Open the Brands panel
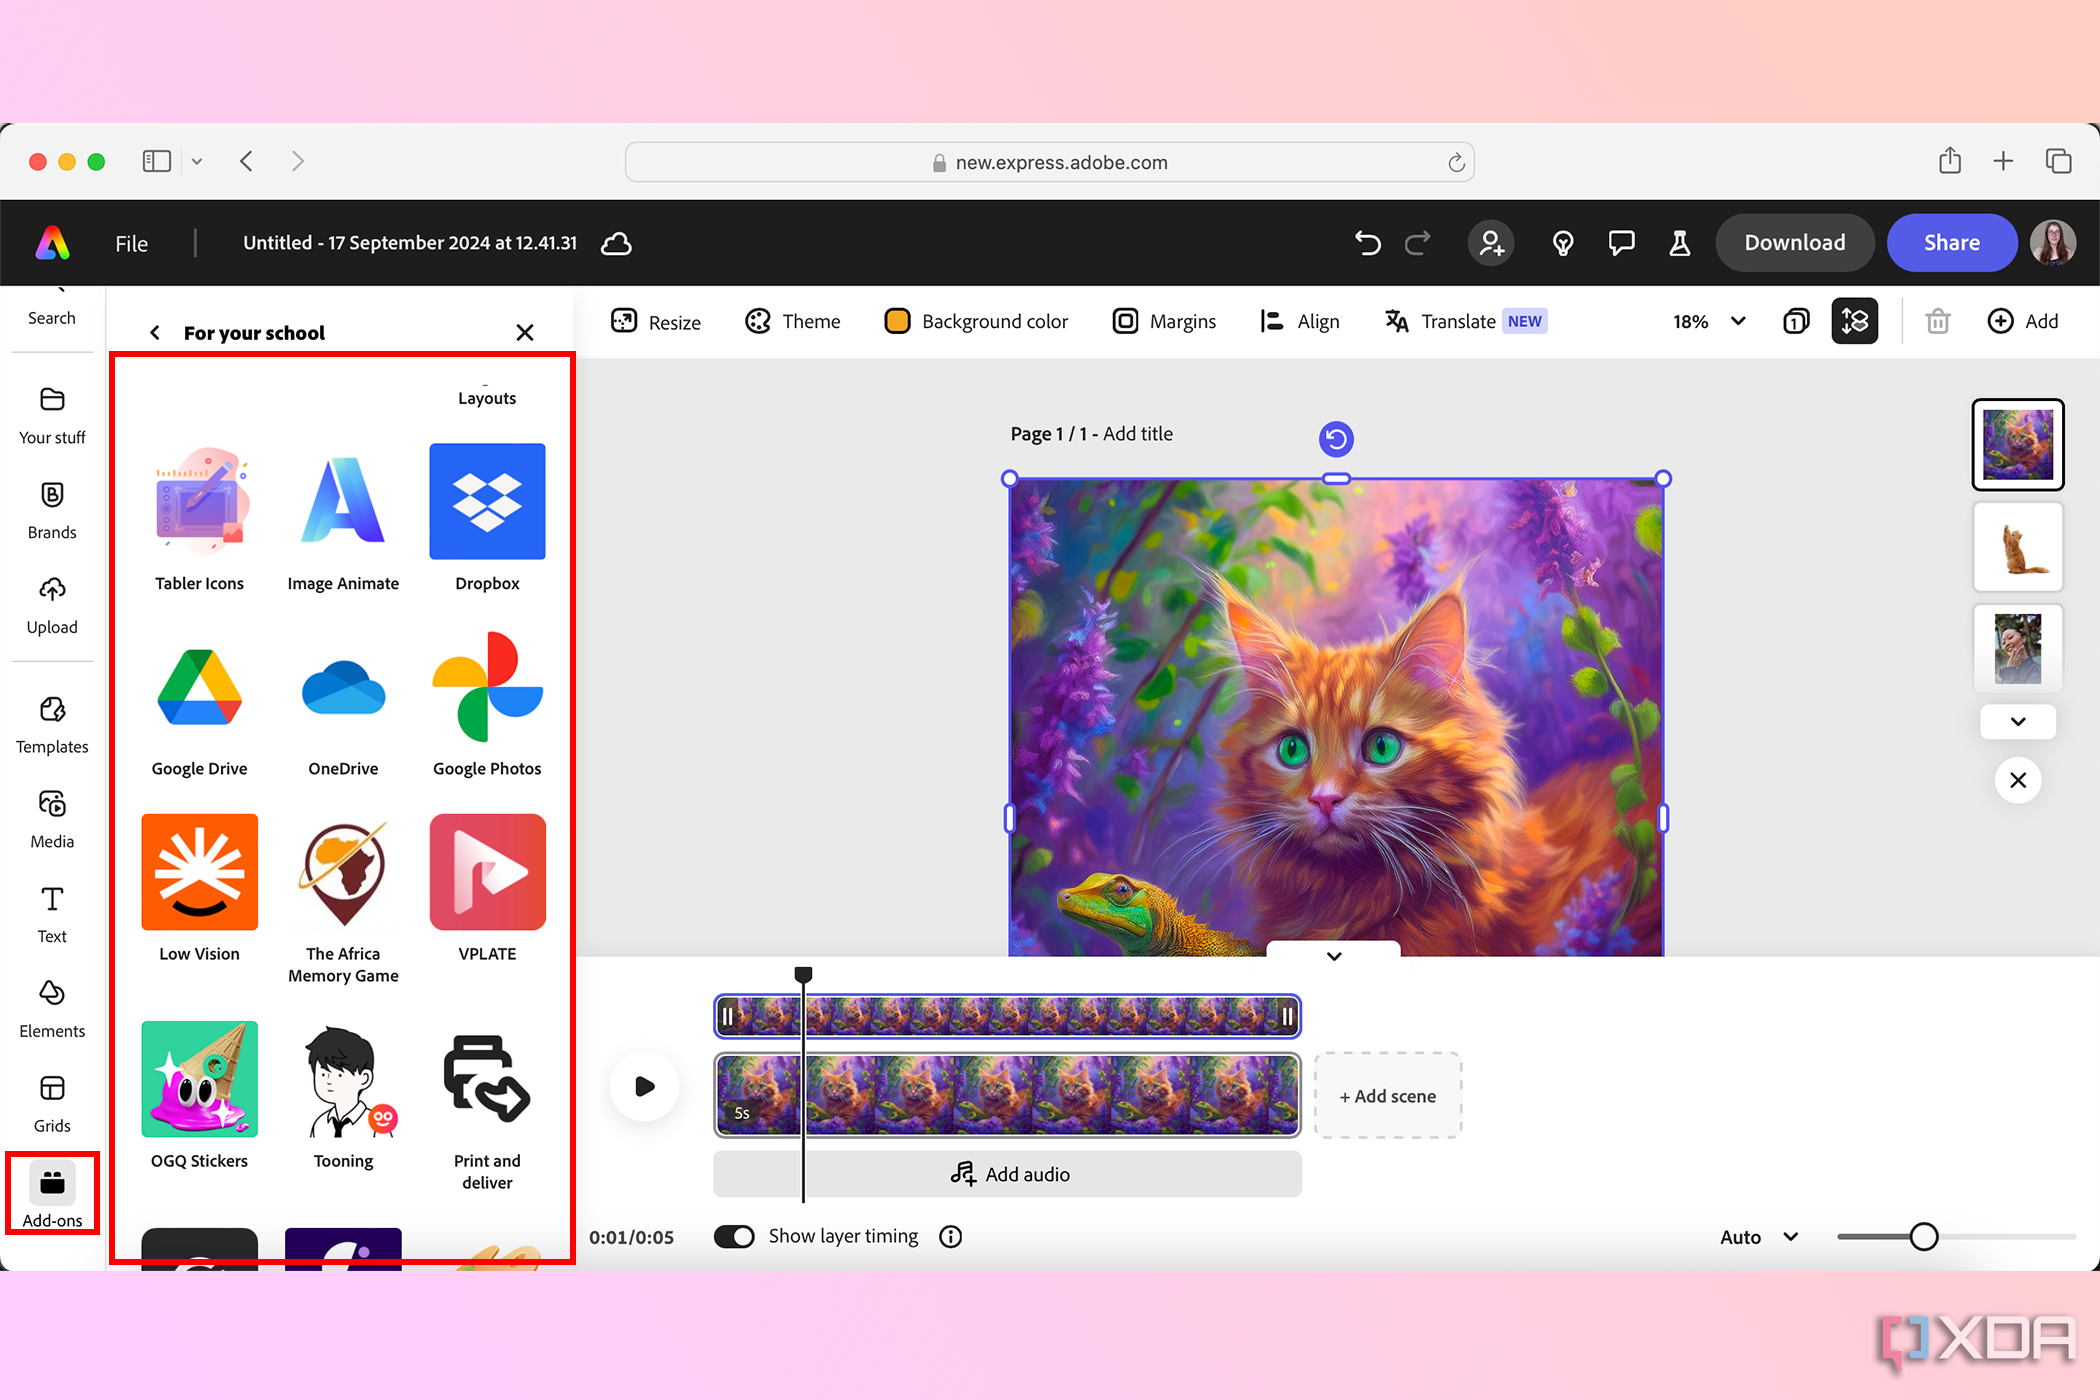This screenshot has height=1400, width=2100. pyautogui.click(x=52, y=510)
